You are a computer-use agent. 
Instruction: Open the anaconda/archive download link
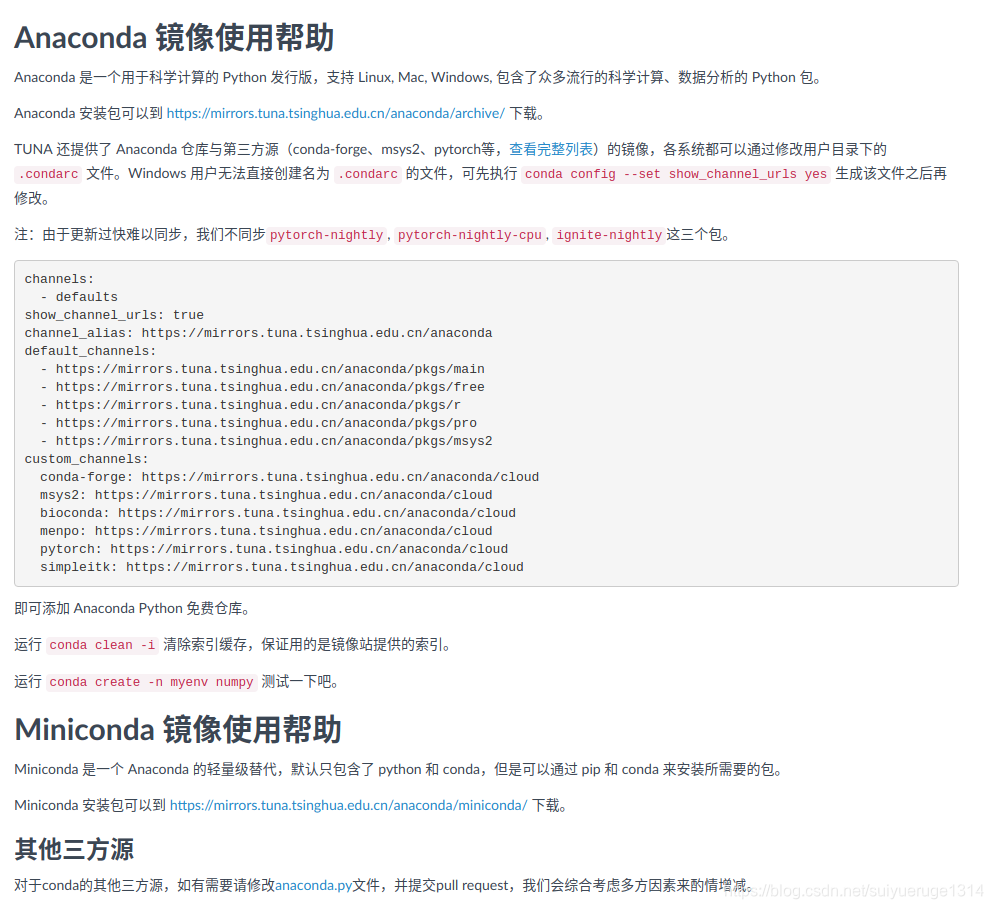click(x=336, y=113)
